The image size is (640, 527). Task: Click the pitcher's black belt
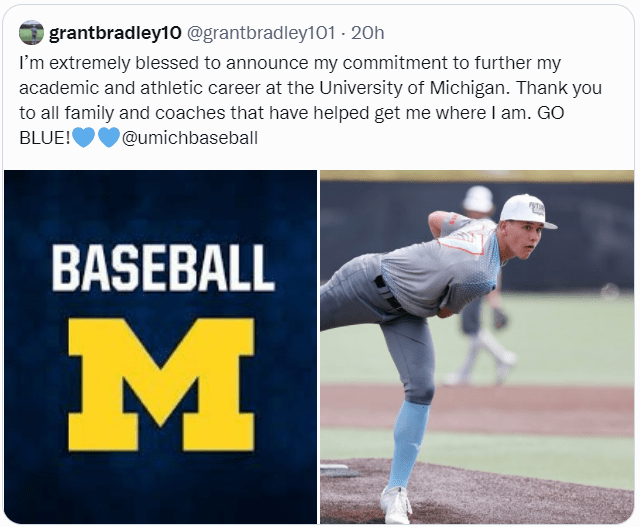click(388, 294)
